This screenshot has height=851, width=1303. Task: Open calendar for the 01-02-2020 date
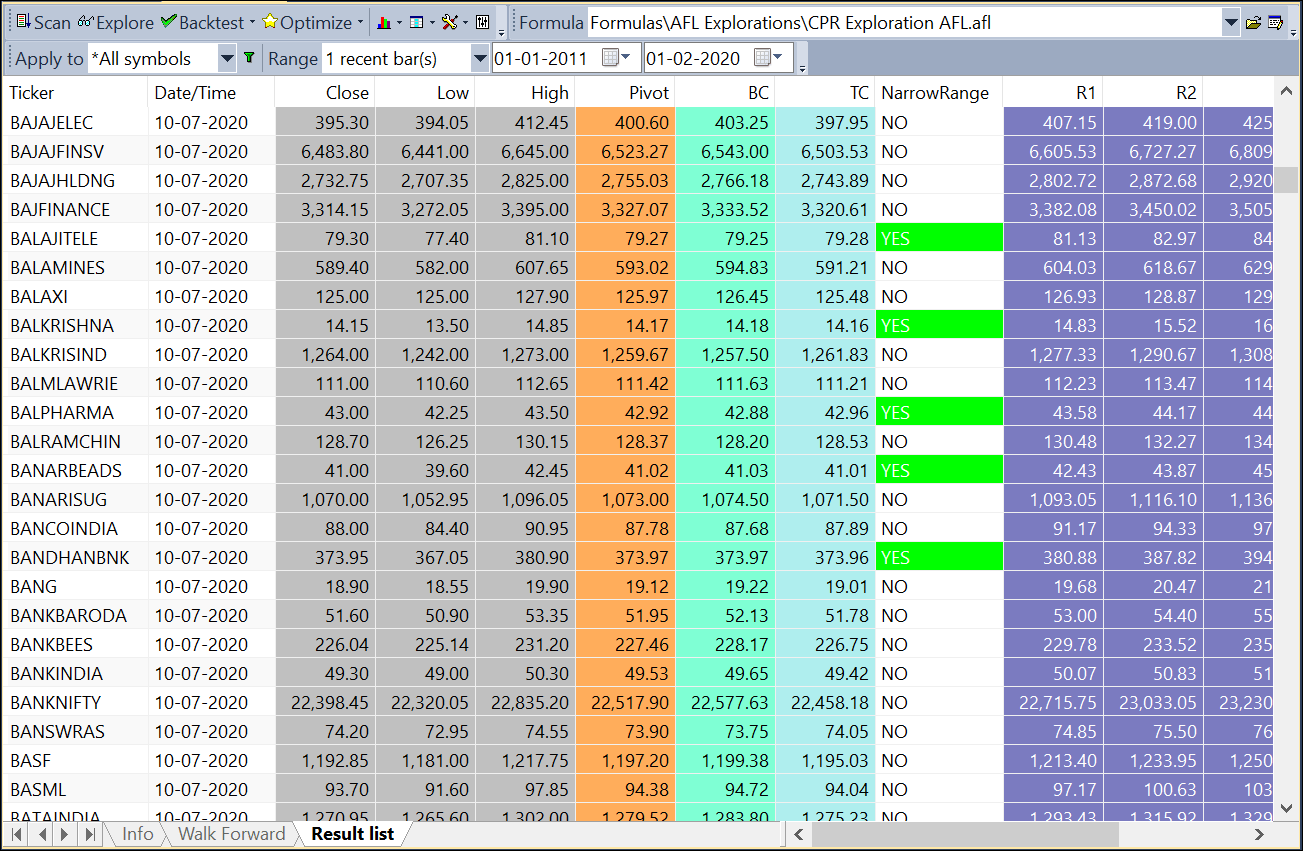pos(768,58)
